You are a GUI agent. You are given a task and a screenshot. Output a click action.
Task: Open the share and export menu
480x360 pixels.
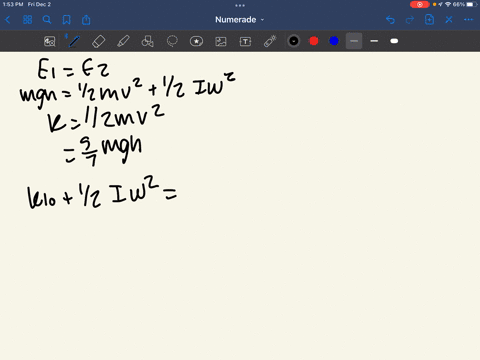pos(86,20)
